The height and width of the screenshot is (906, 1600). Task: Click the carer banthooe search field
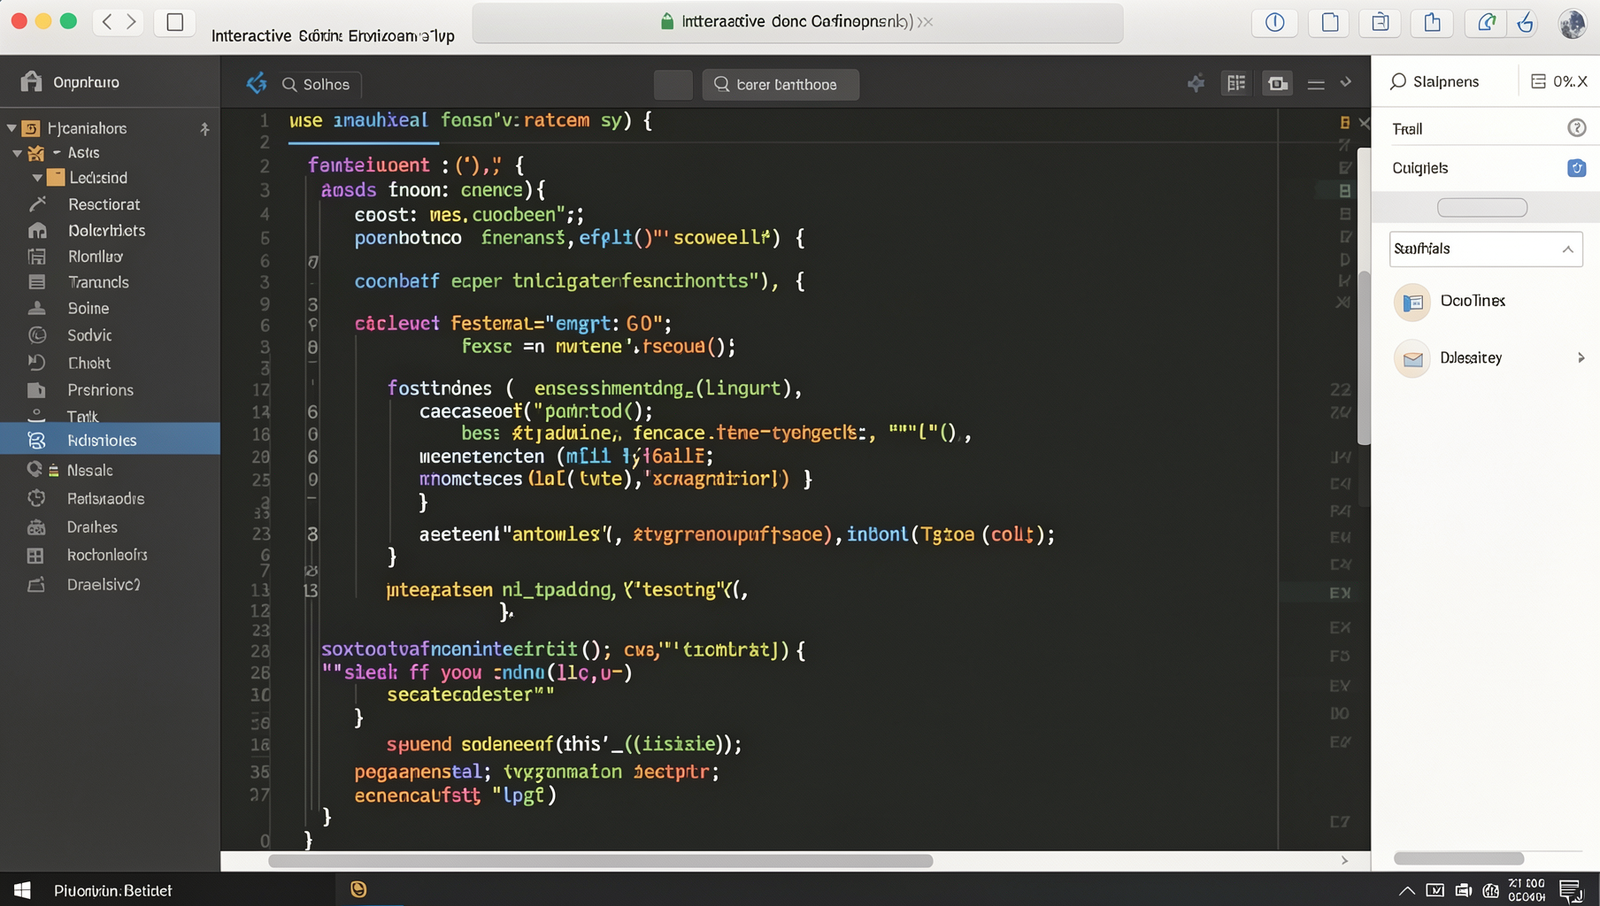[781, 84]
